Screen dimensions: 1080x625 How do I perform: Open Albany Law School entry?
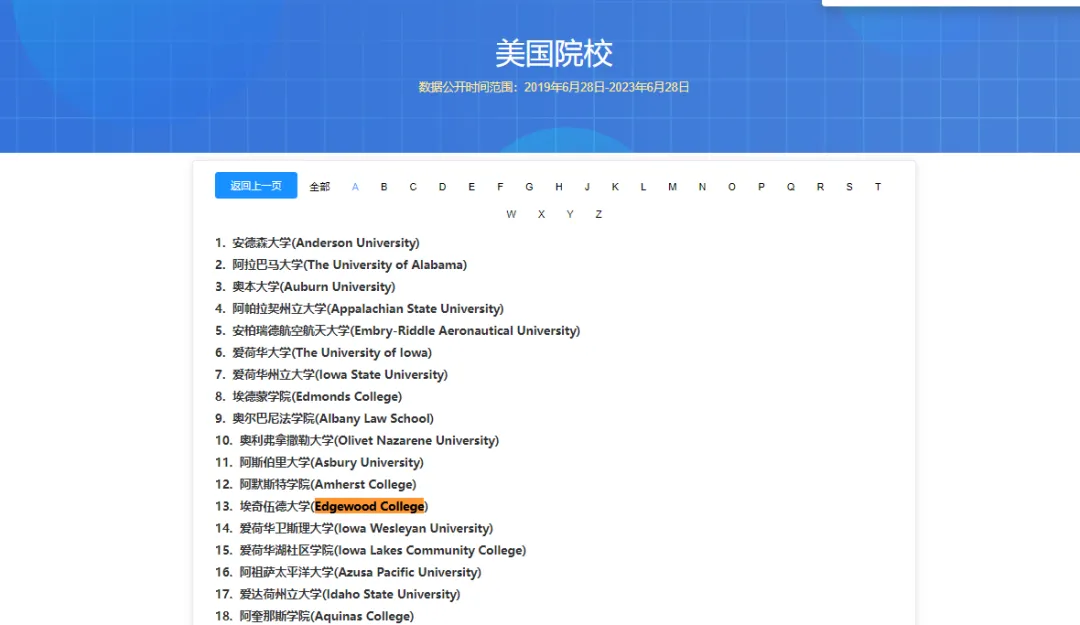tap(333, 419)
